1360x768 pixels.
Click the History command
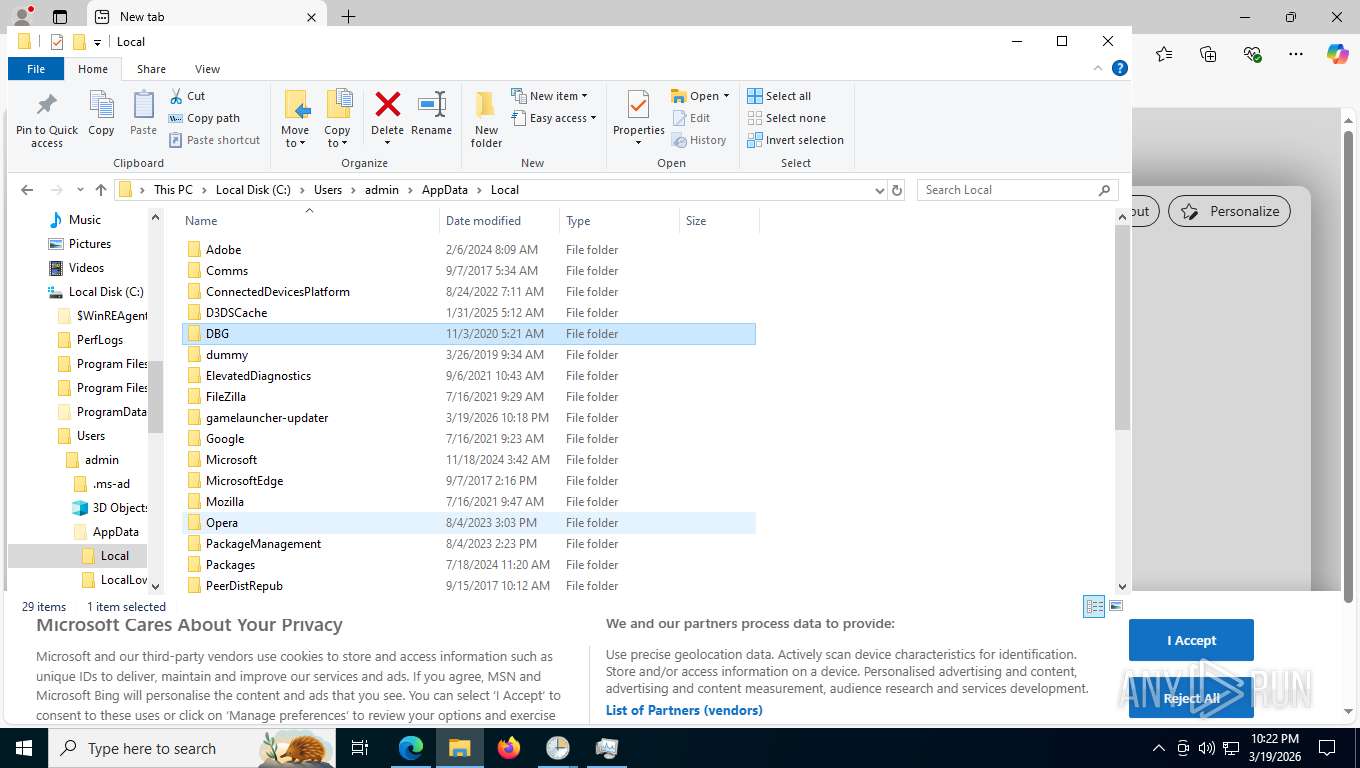pos(699,140)
